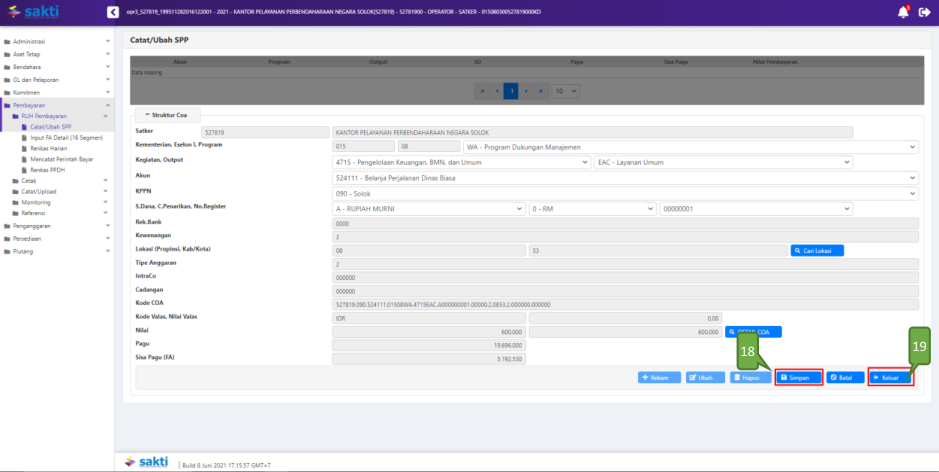Open the KPPN dropdown showing 090 - Solok

point(625,193)
